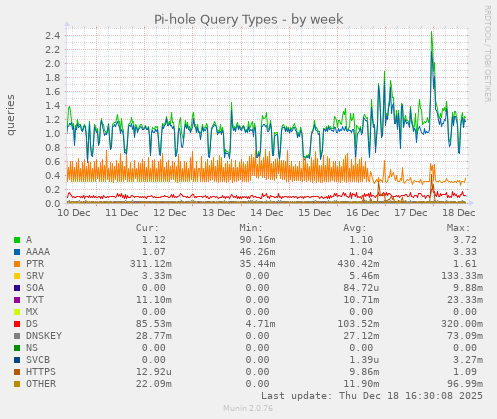Click the 'PTR' legend label
Image resolution: width=497 pixels, height=419 pixels.
coord(35,264)
